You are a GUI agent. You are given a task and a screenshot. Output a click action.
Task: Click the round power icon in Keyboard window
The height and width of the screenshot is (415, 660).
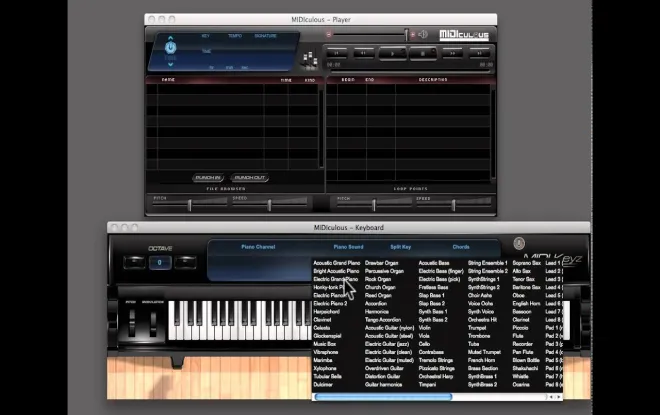519,243
